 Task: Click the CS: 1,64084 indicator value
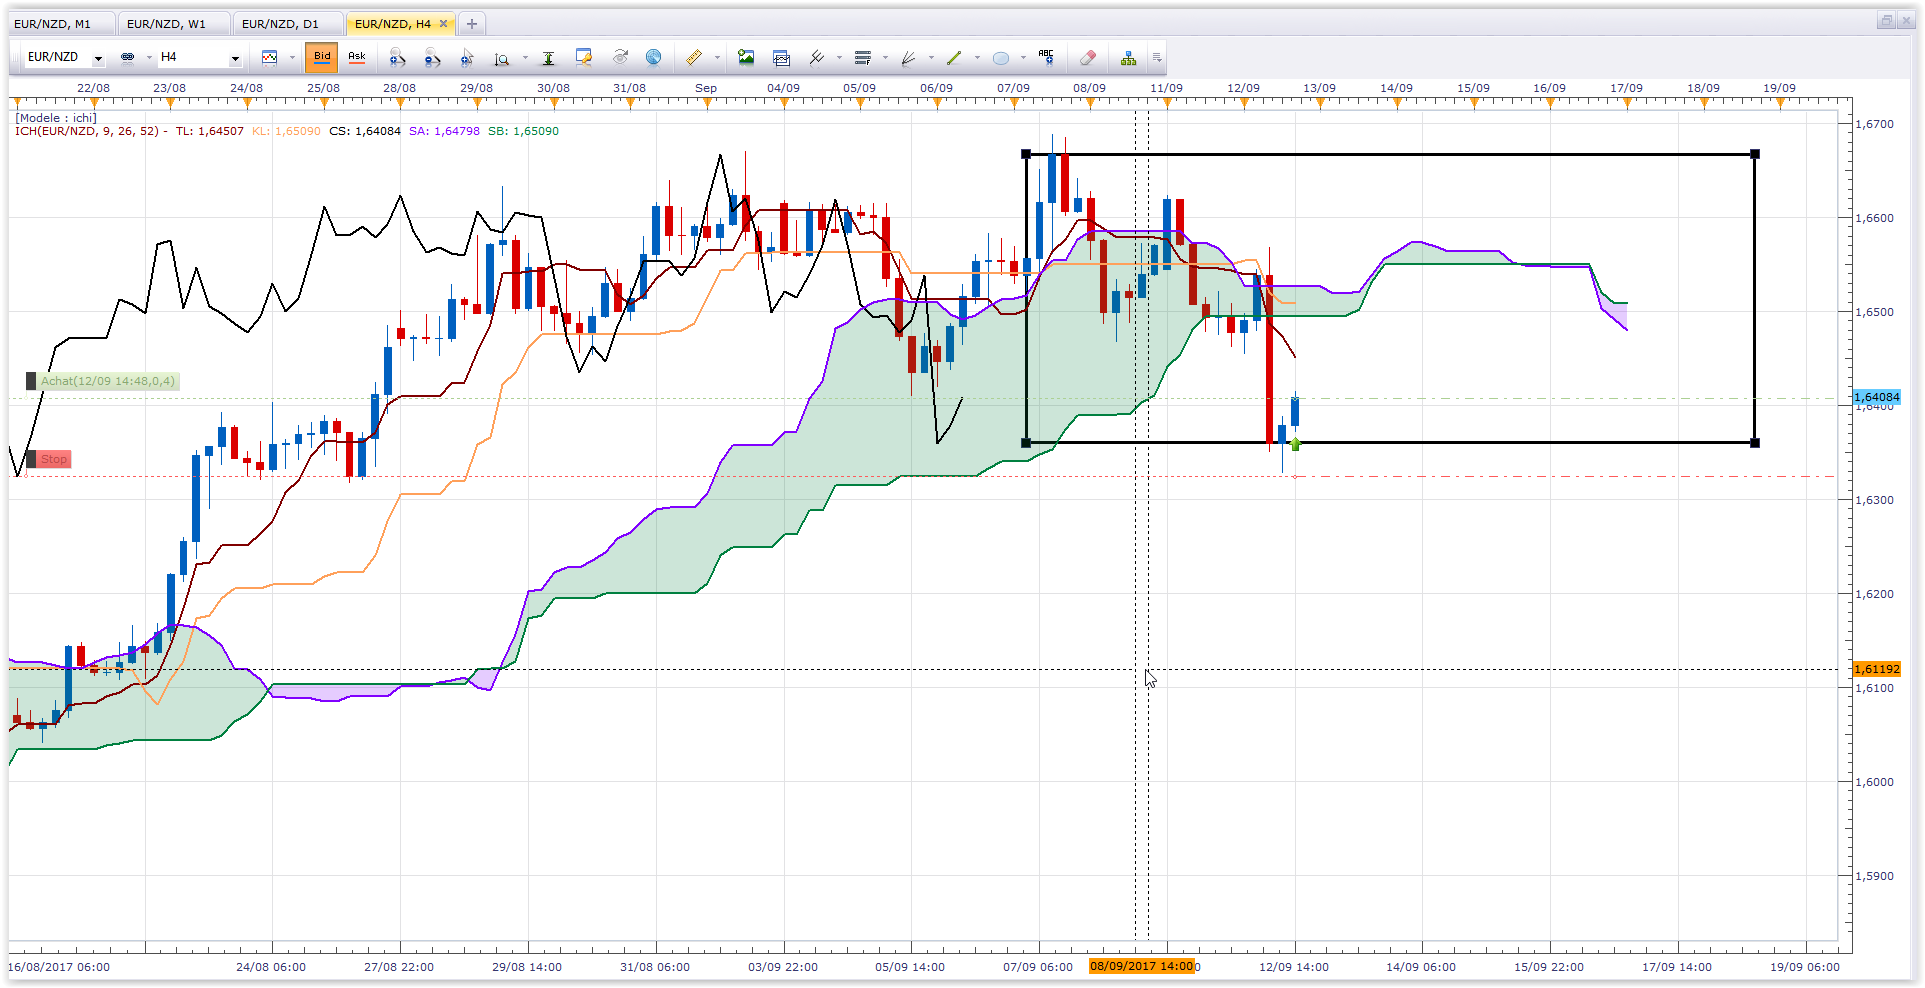(365, 131)
